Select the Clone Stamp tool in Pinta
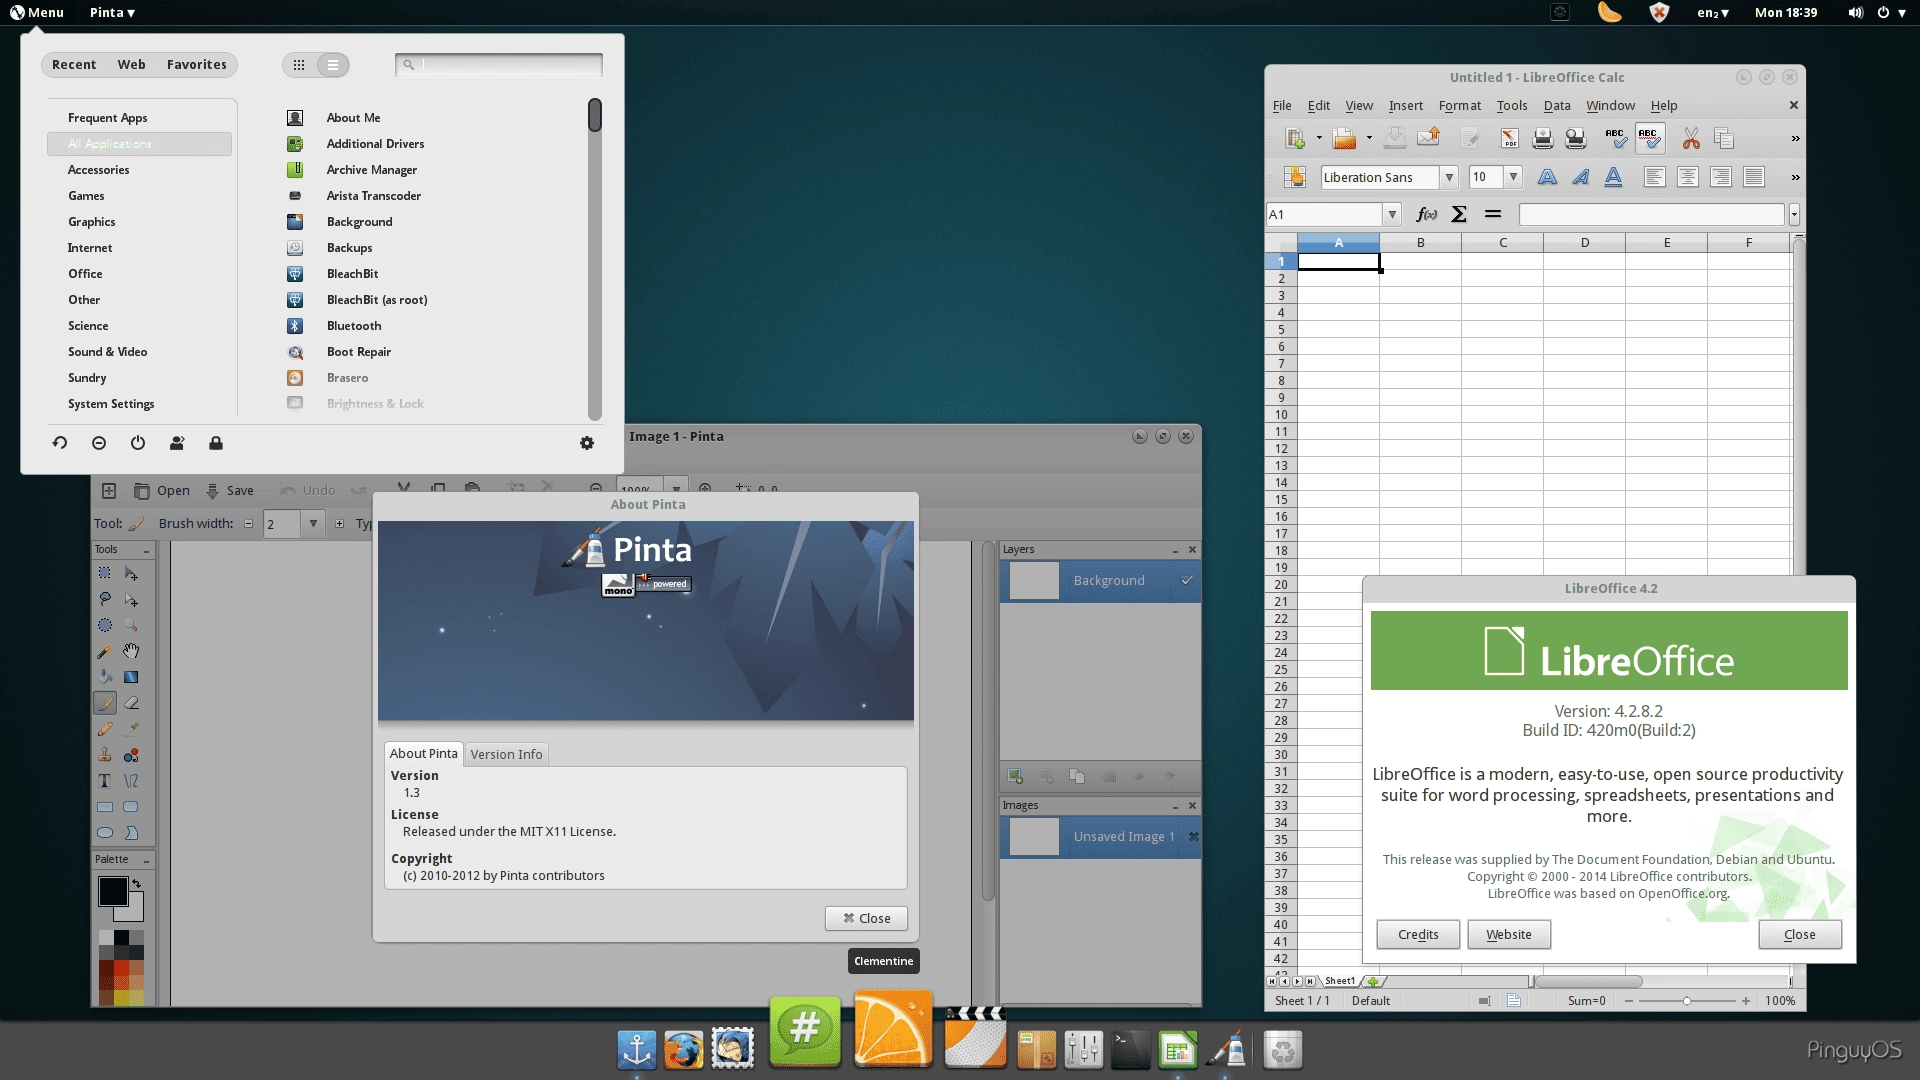The image size is (1920, 1080). coord(105,755)
